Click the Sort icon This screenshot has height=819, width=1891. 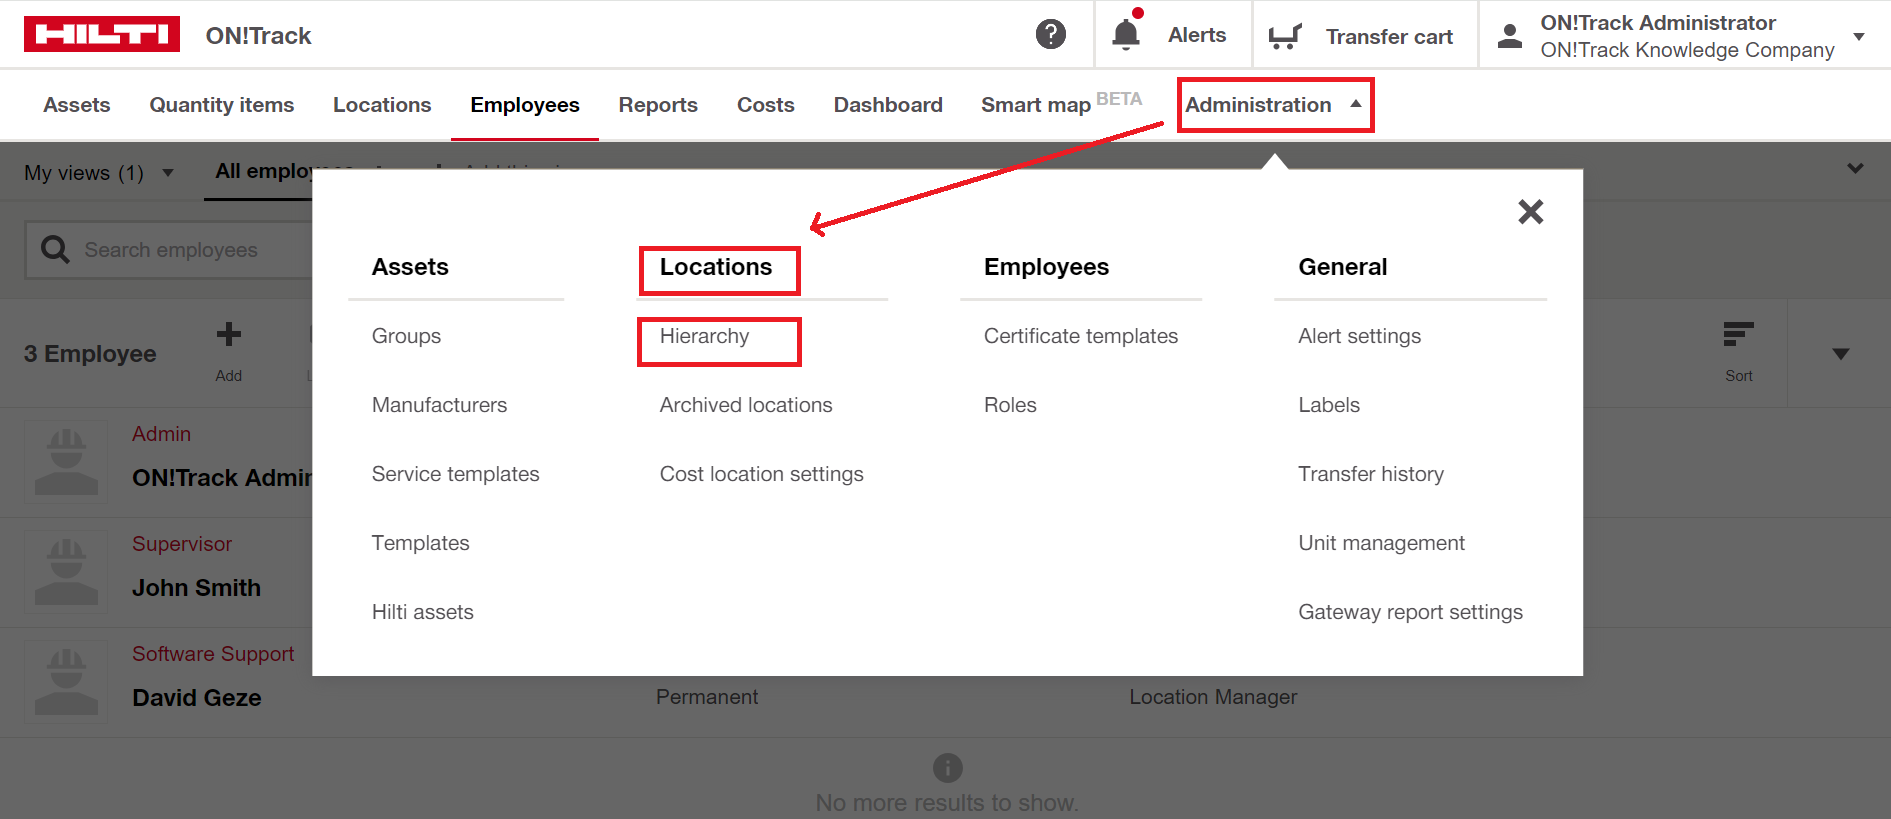coord(1738,334)
